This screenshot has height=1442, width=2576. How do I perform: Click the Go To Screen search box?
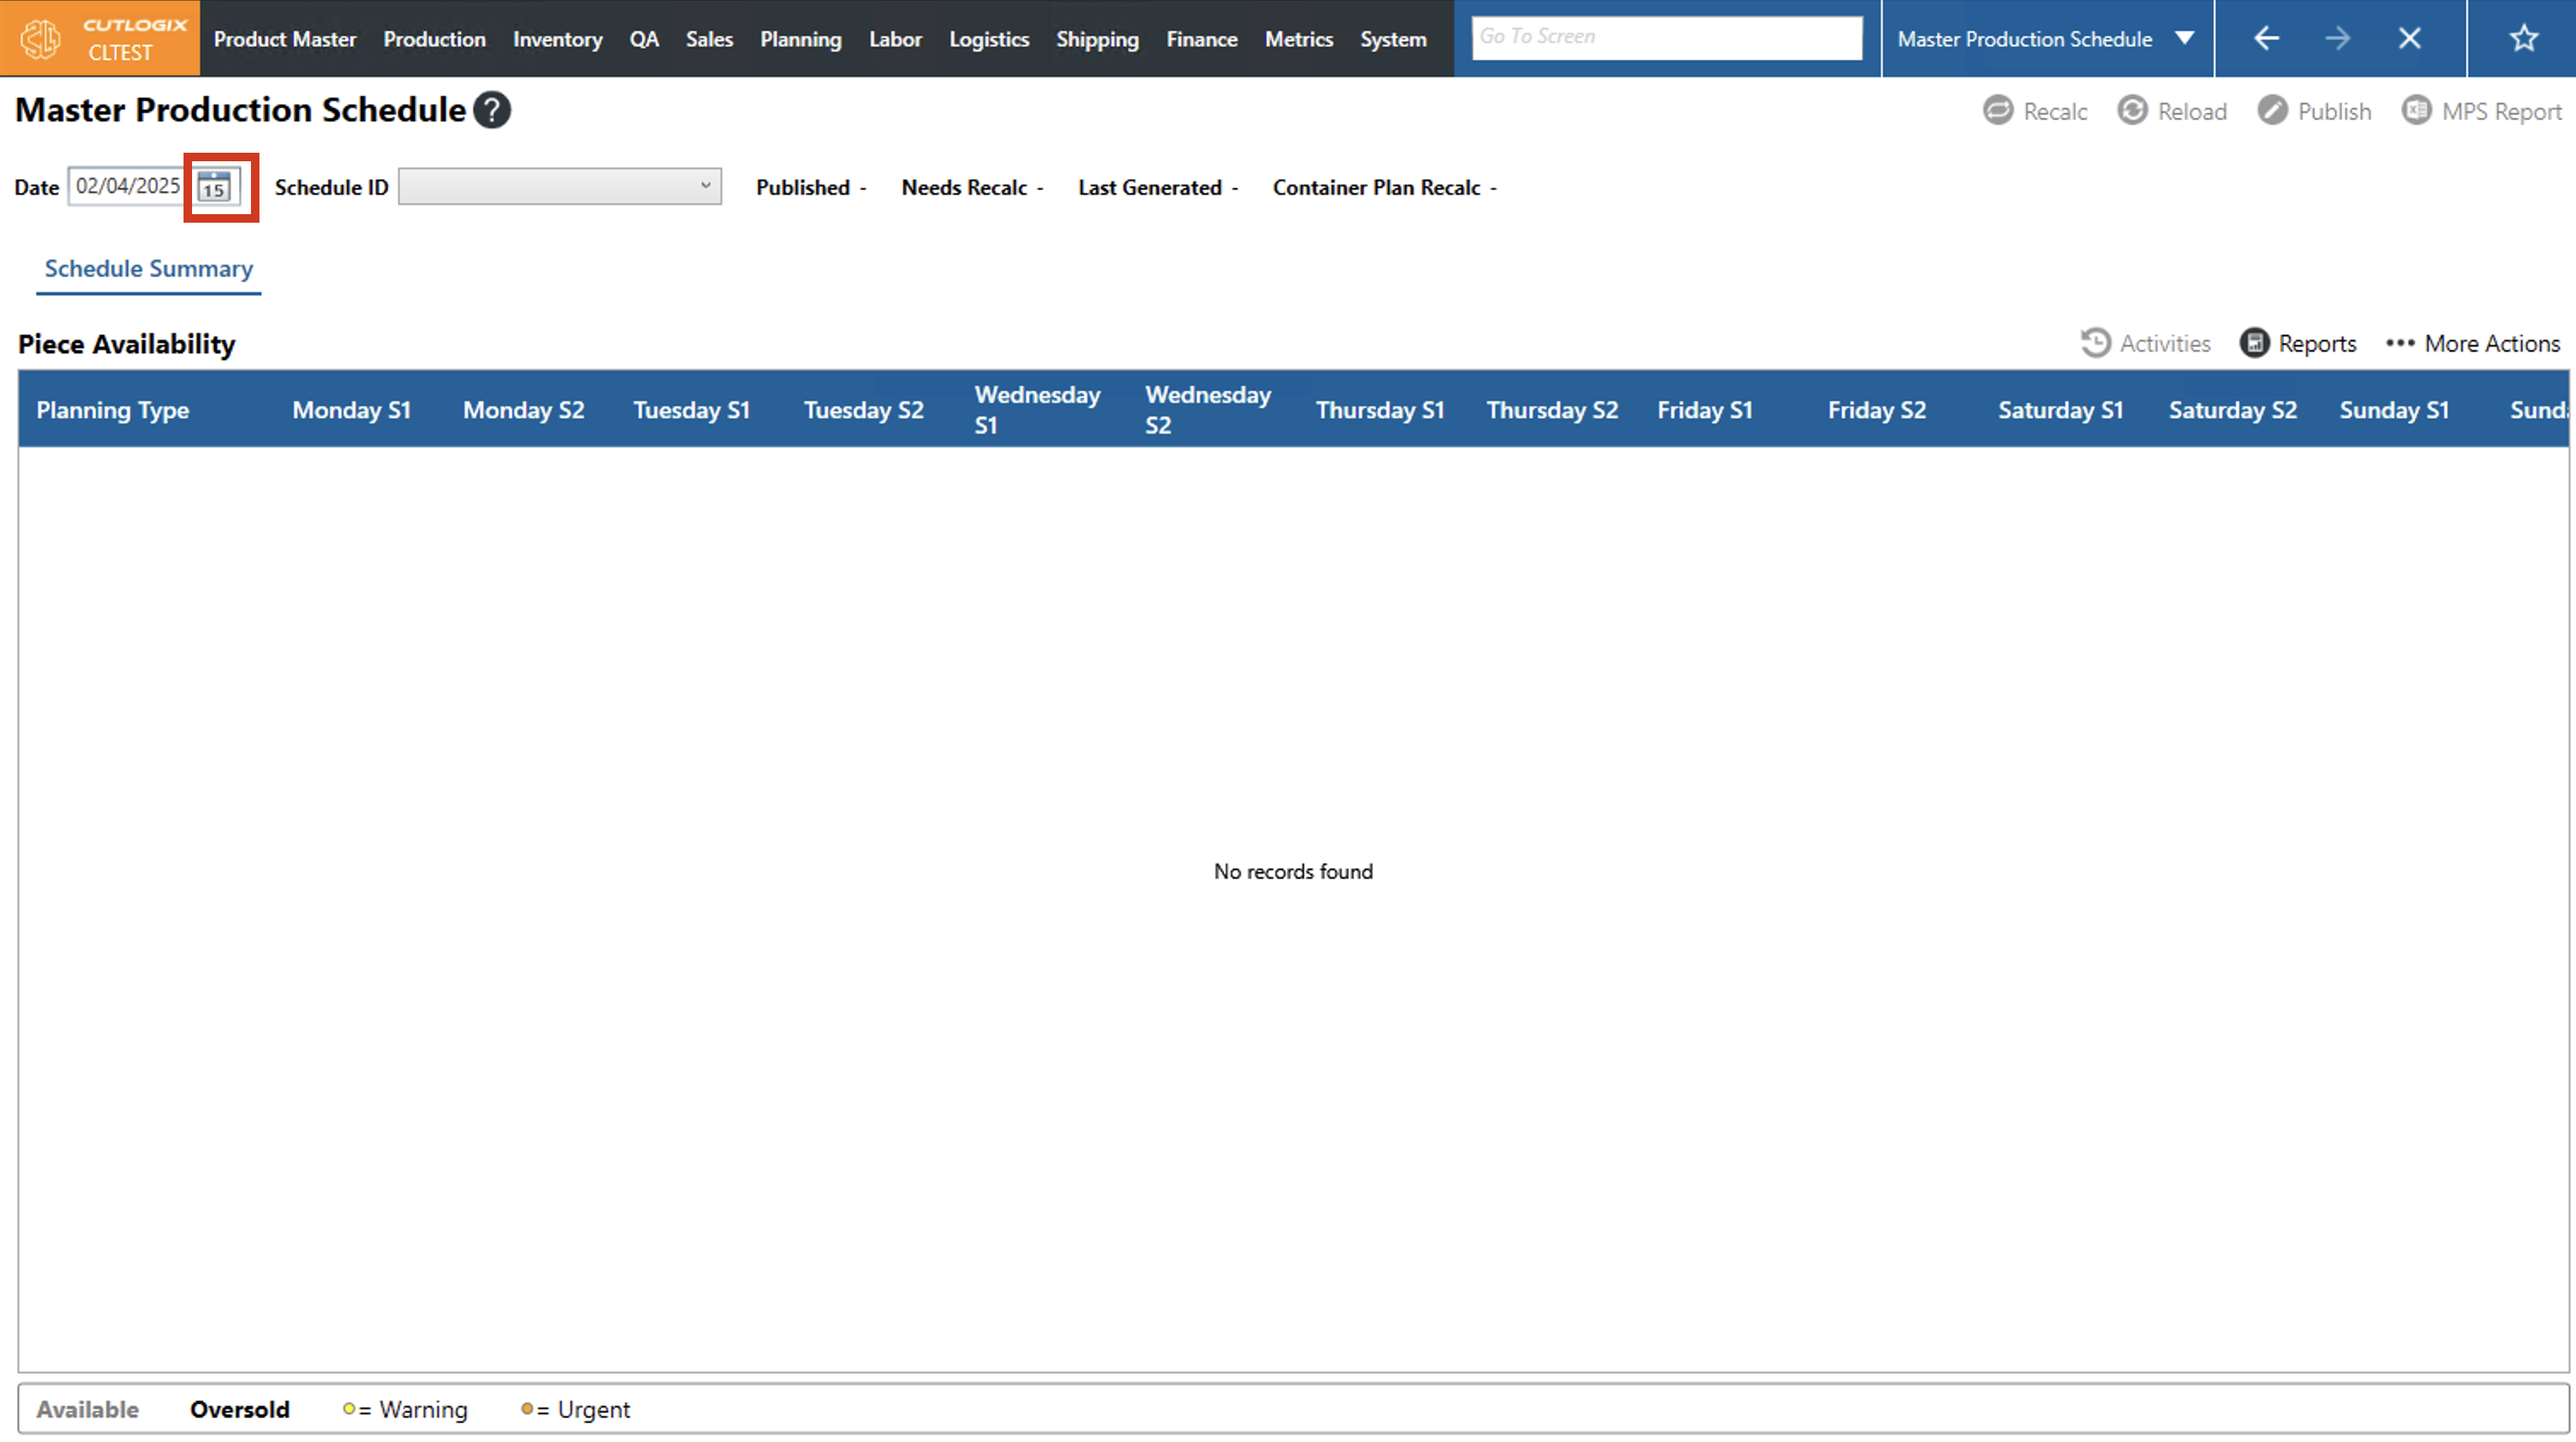1666,37
